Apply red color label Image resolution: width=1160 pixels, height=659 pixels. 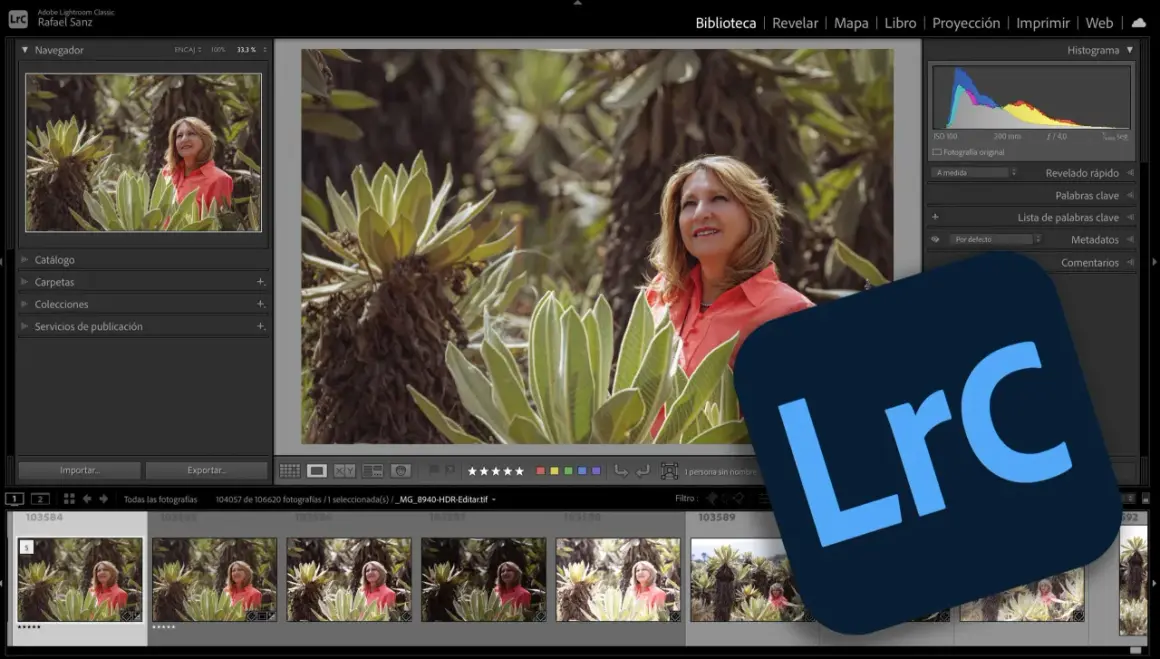click(x=540, y=471)
